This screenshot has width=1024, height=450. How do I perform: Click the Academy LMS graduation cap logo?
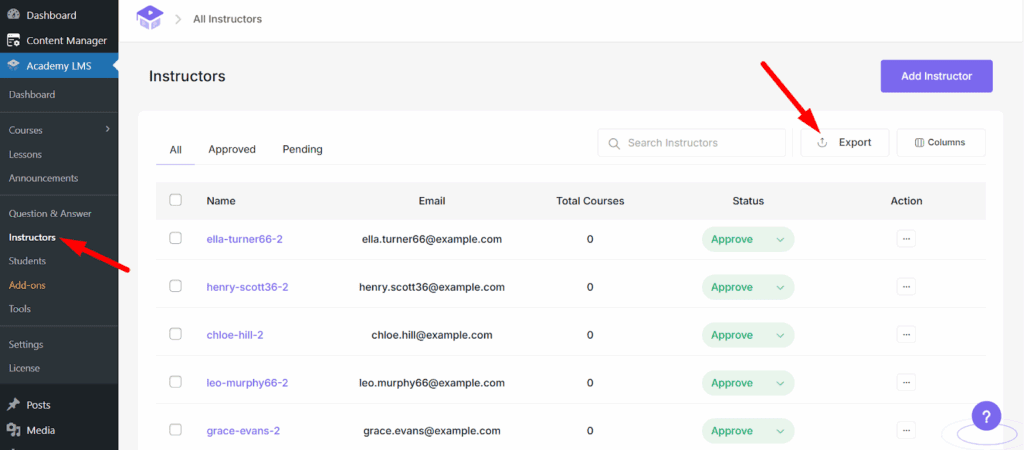coord(149,18)
